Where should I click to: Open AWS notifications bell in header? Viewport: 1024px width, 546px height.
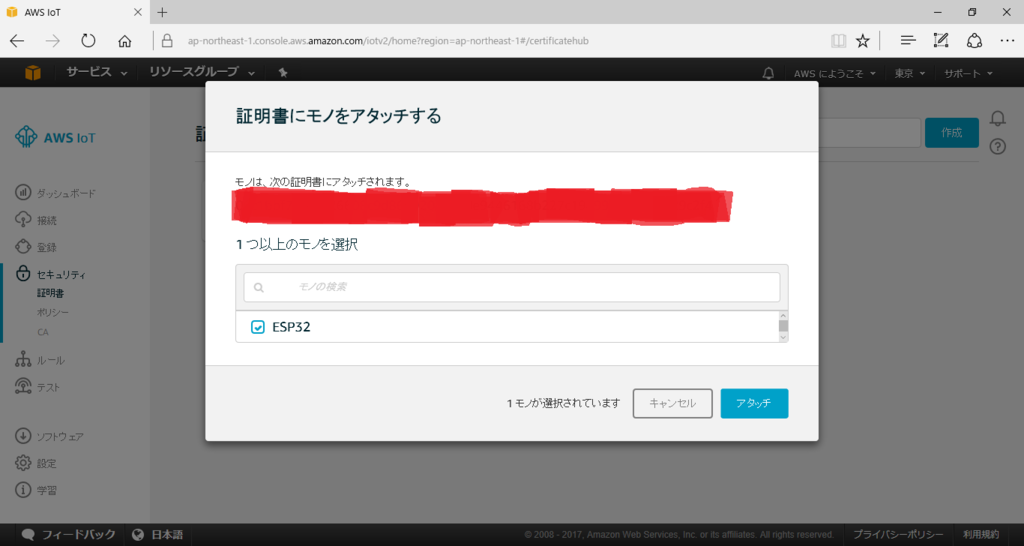pyautogui.click(x=769, y=73)
